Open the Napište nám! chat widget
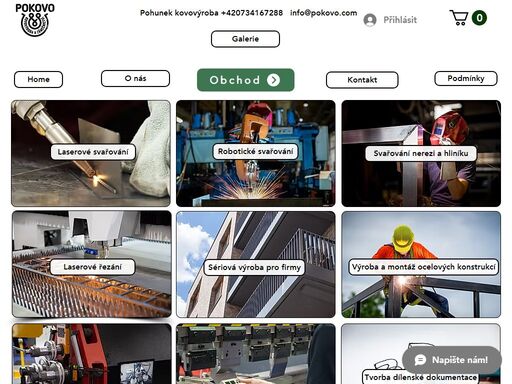Image resolution: width=512 pixels, height=384 pixels. [x=452, y=360]
